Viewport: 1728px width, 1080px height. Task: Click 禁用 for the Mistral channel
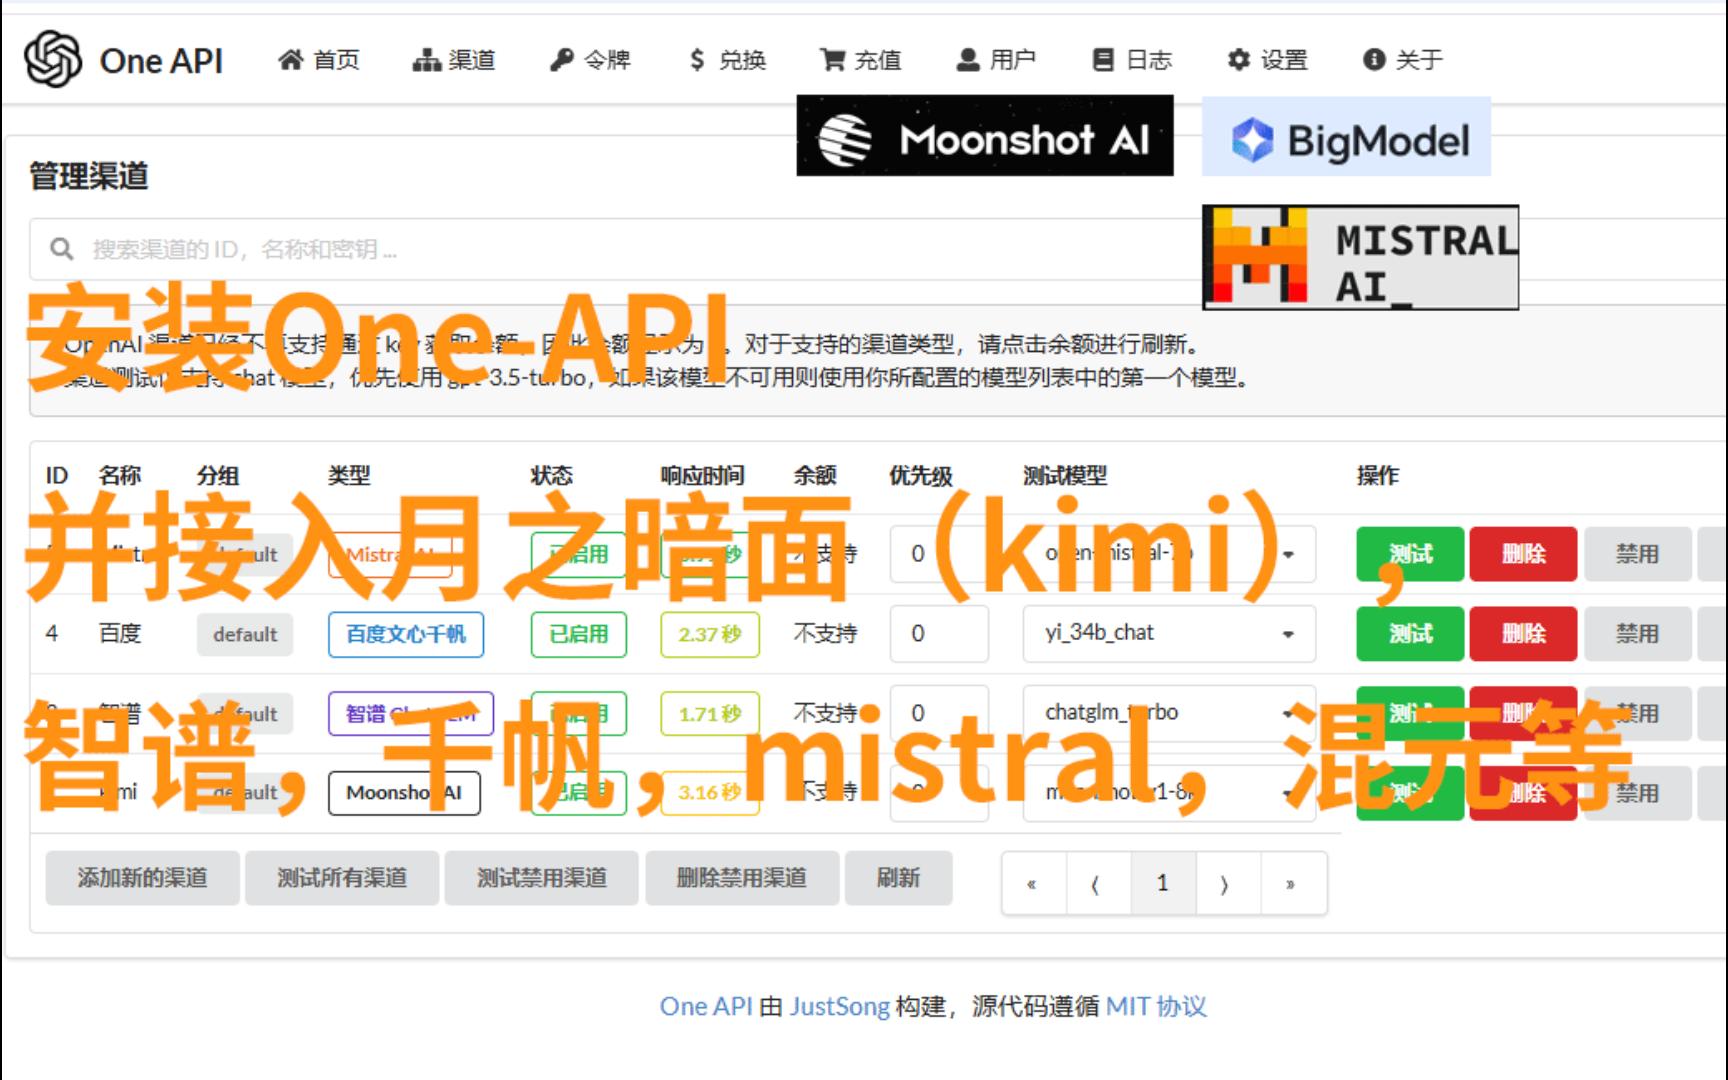click(1637, 554)
